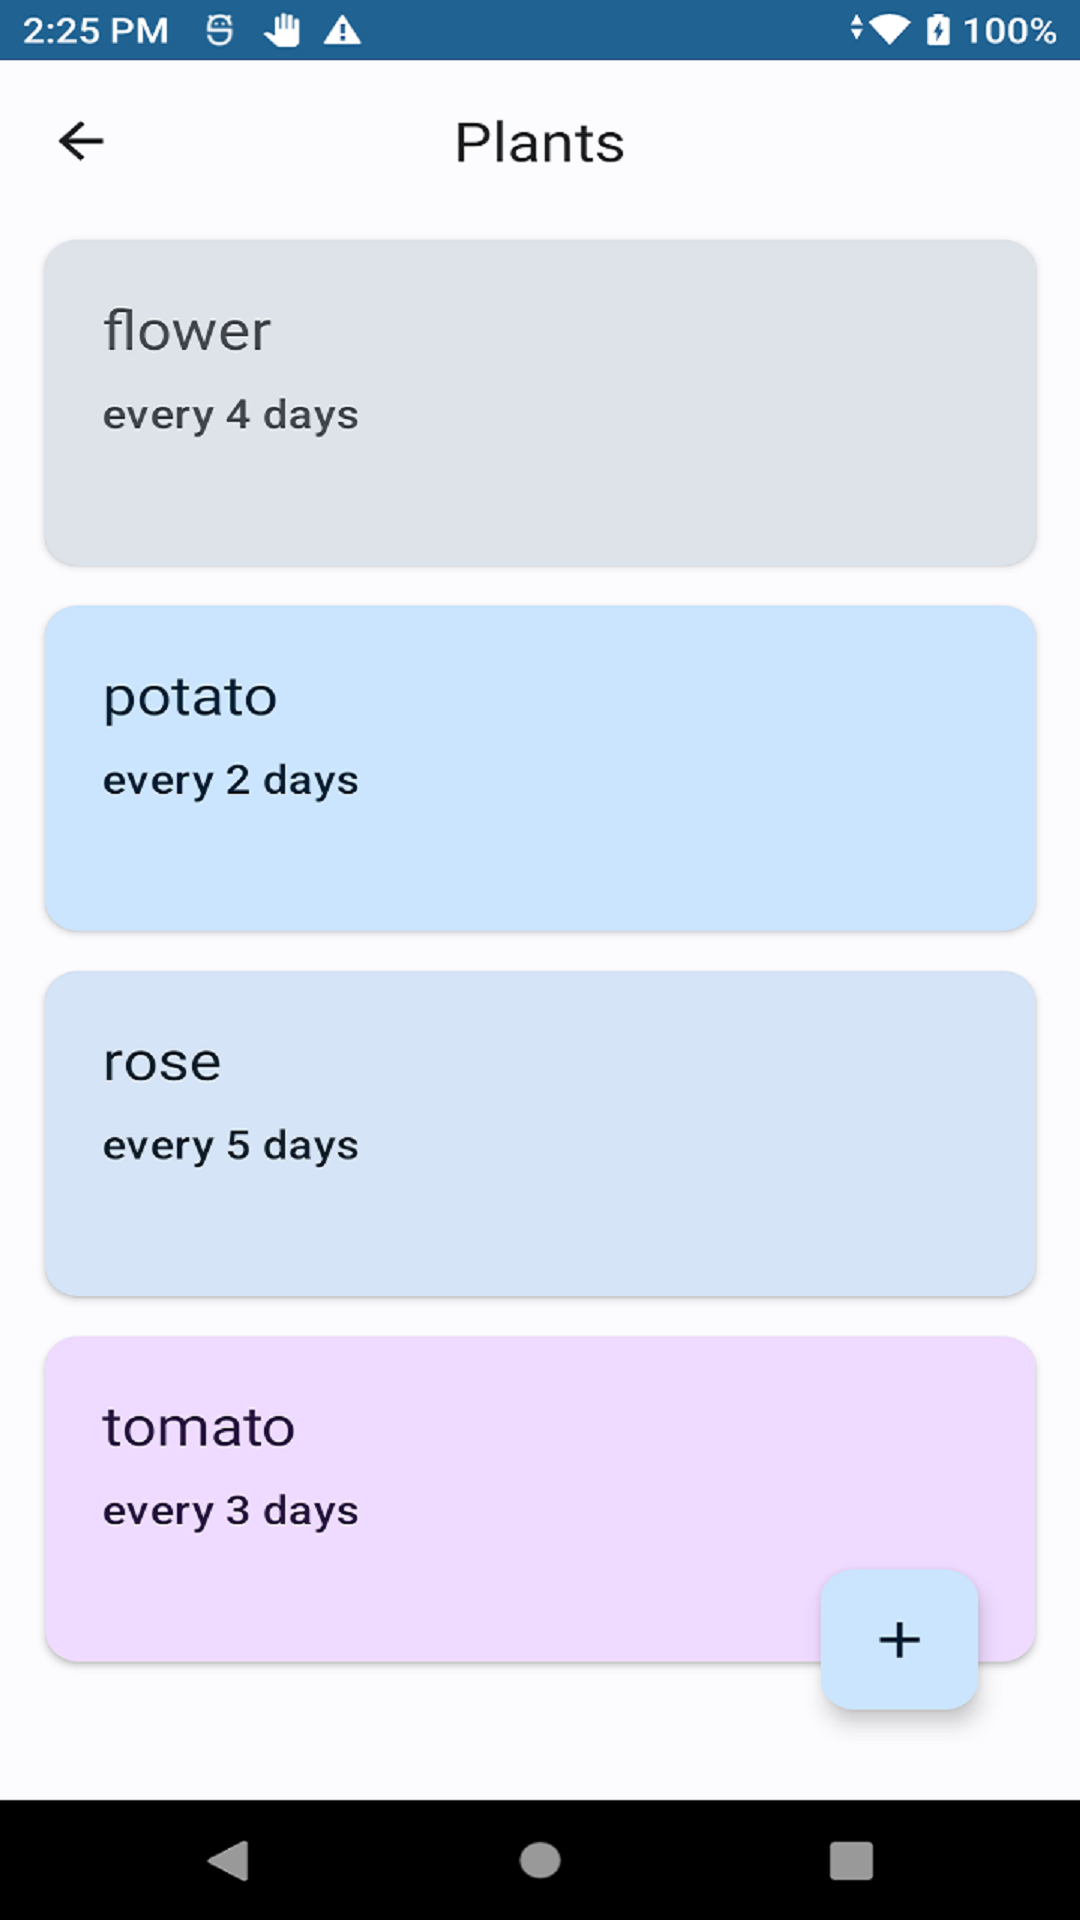
Task: Open the flower plant card
Action: click(540, 403)
